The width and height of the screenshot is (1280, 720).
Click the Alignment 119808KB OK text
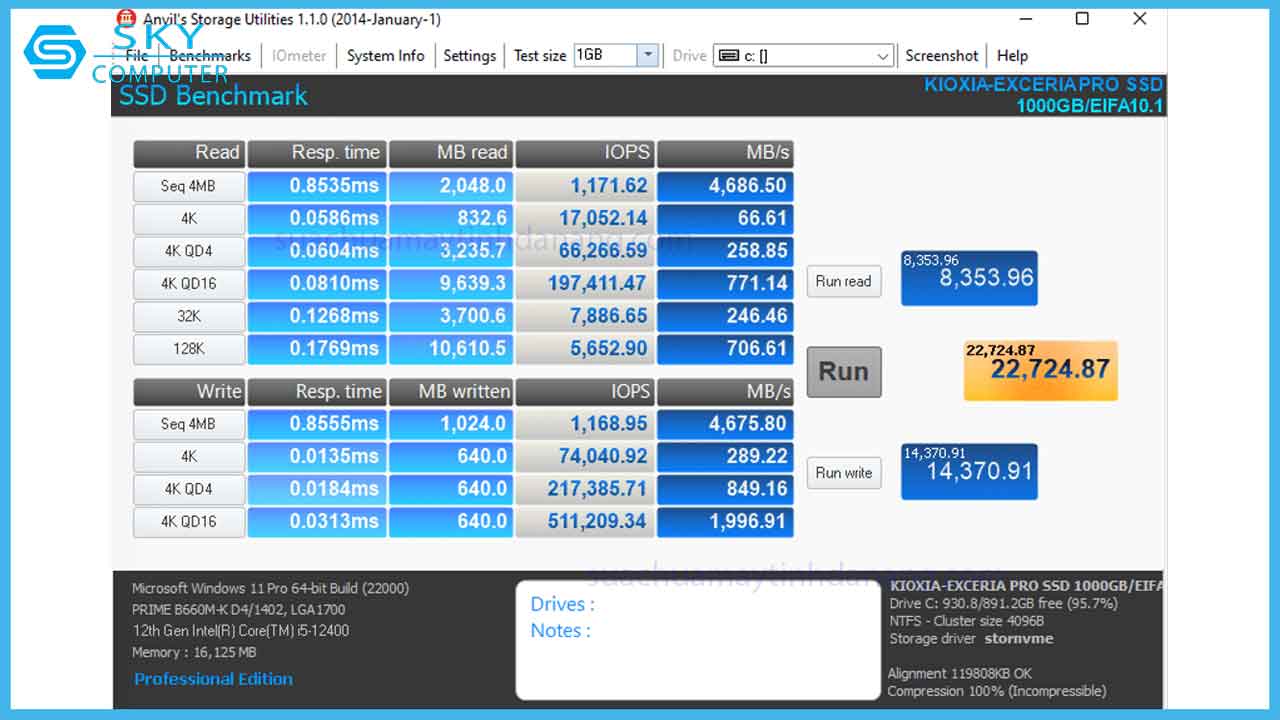pos(959,674)
